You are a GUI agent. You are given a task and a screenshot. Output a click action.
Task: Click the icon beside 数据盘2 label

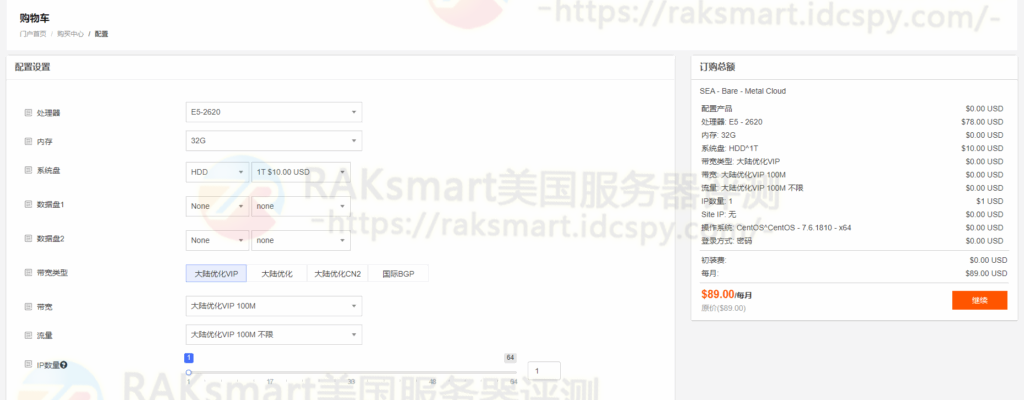pyautogui.click(x=28, y=239)
